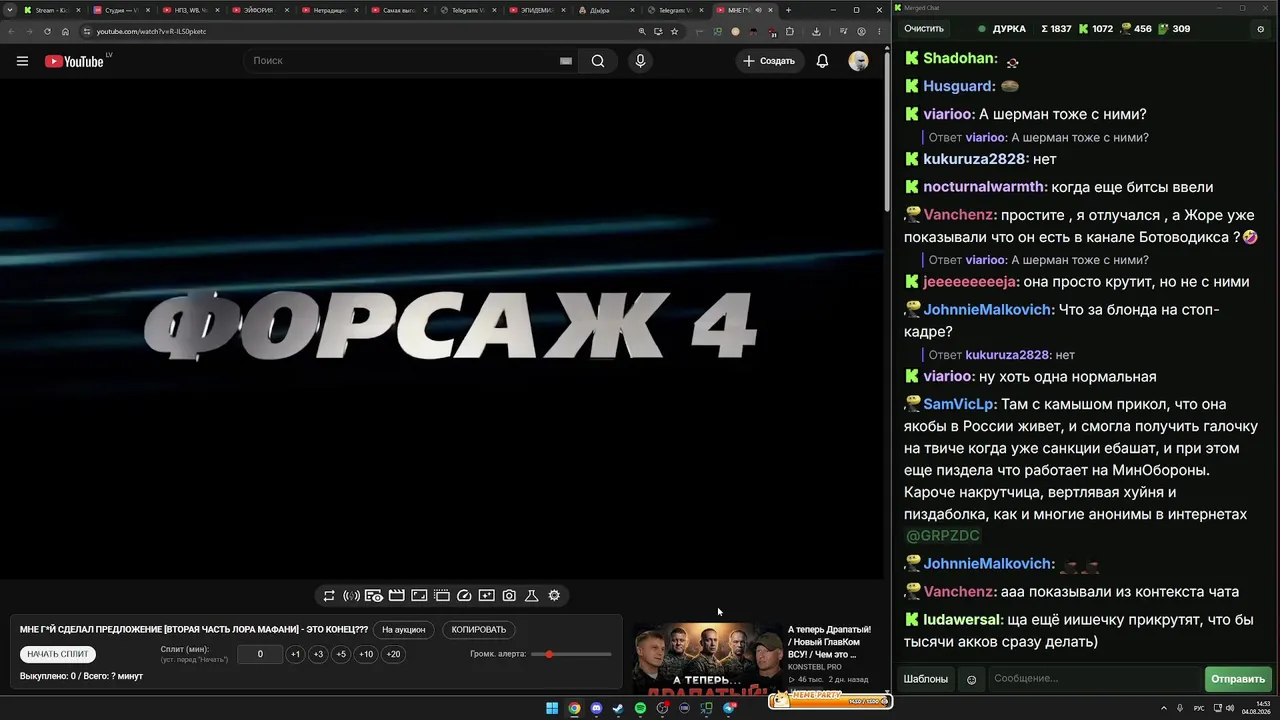Image resolution: width=1280 pixels, height=720 pixels.
Task: Click the flask experiments icon
Action: point(531,596)
